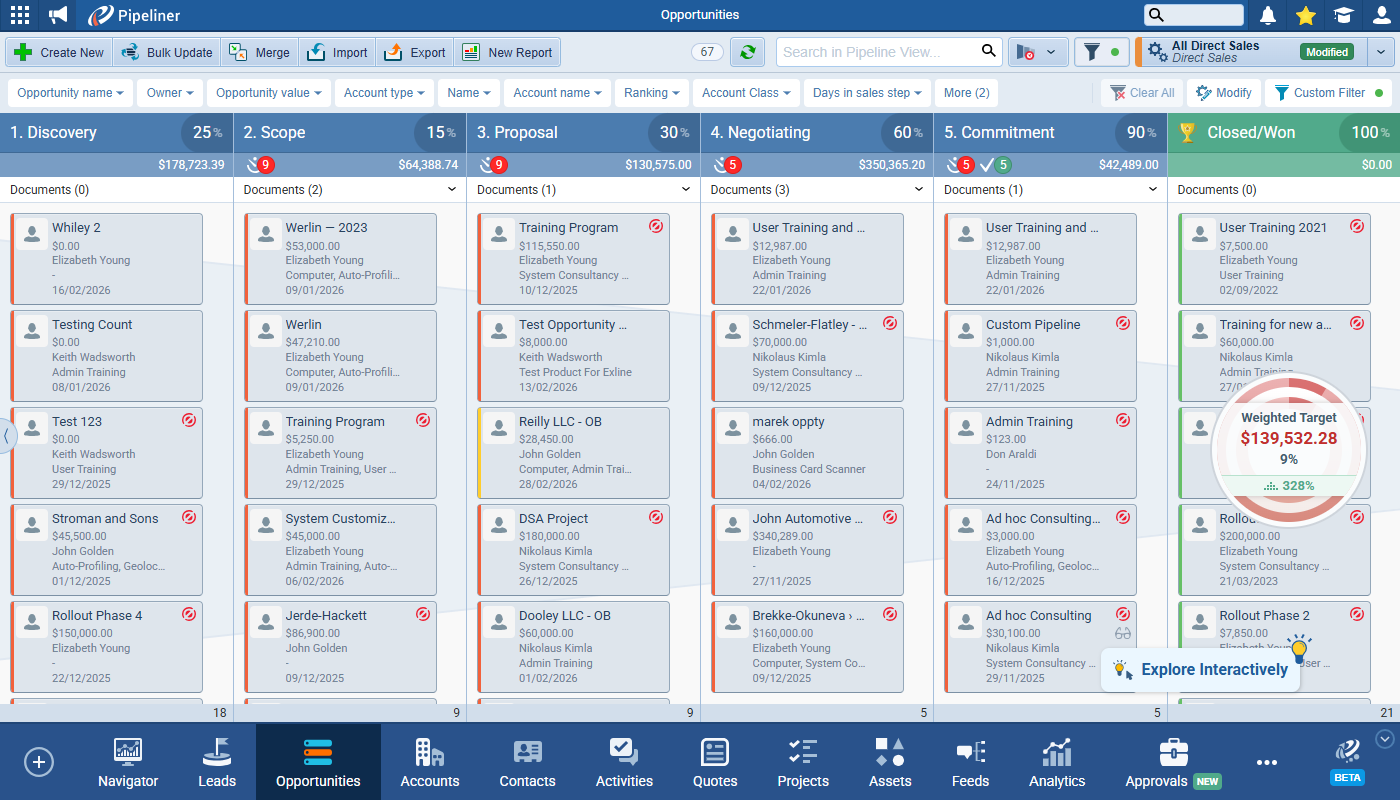Open the Account Class filter dropdown

coord(746,93)
